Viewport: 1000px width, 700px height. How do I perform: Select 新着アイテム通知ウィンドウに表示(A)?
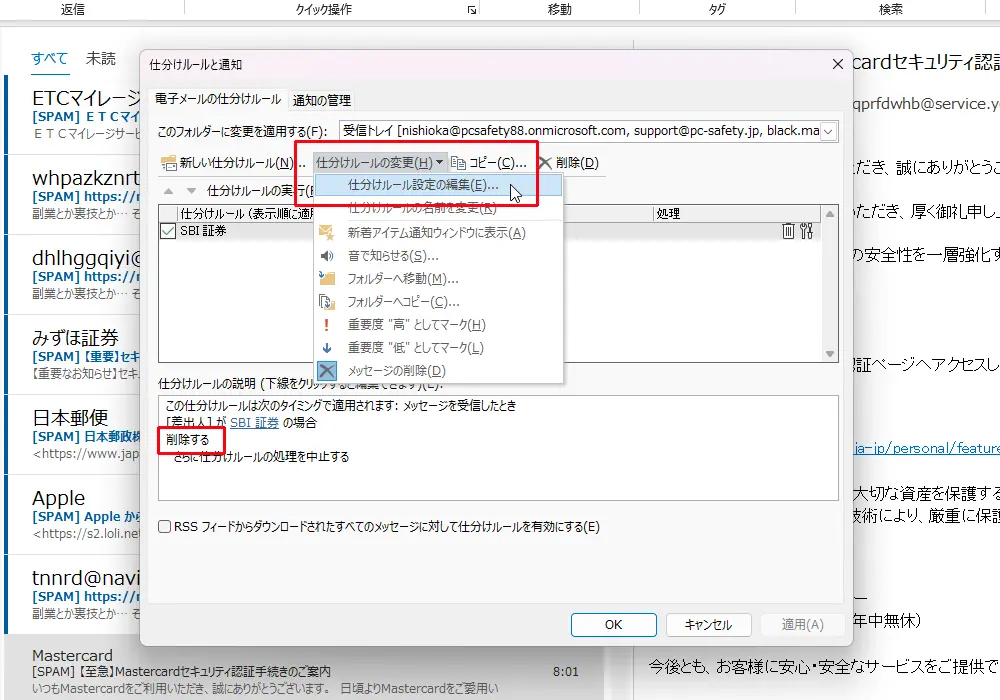pyautogui.click(x=439, y=233)
